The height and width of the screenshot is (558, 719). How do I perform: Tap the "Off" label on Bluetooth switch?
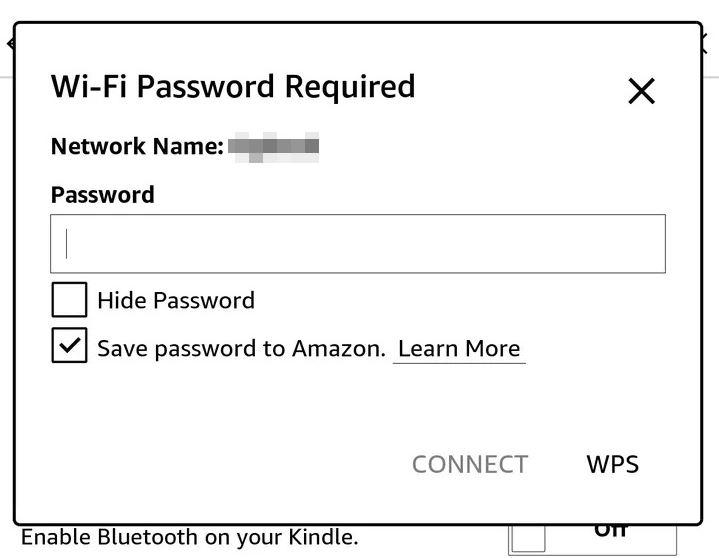point(611,531)
